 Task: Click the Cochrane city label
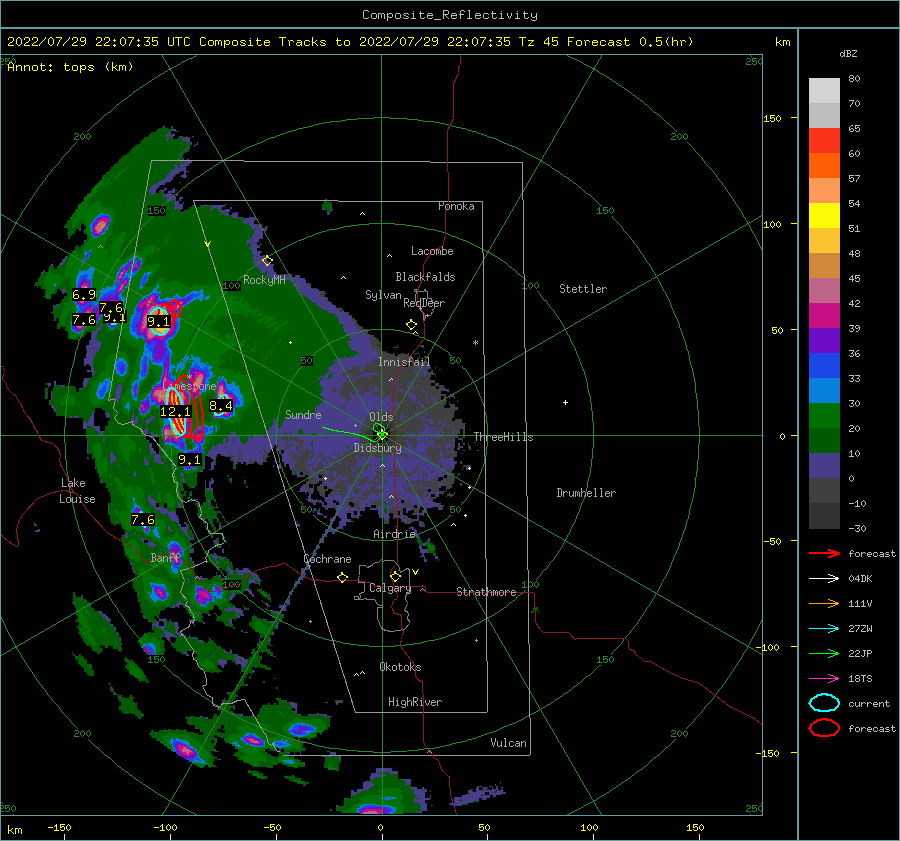click(x=327, y=559)
